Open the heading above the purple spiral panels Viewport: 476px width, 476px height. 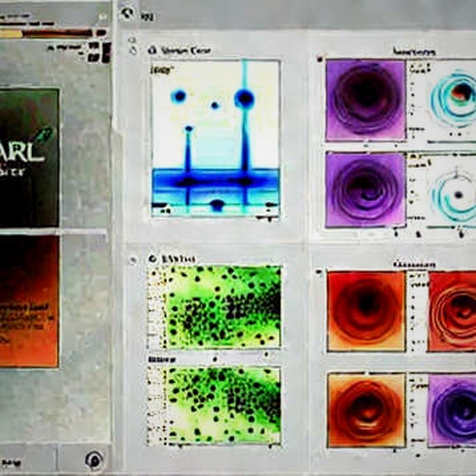pos(414,52)
